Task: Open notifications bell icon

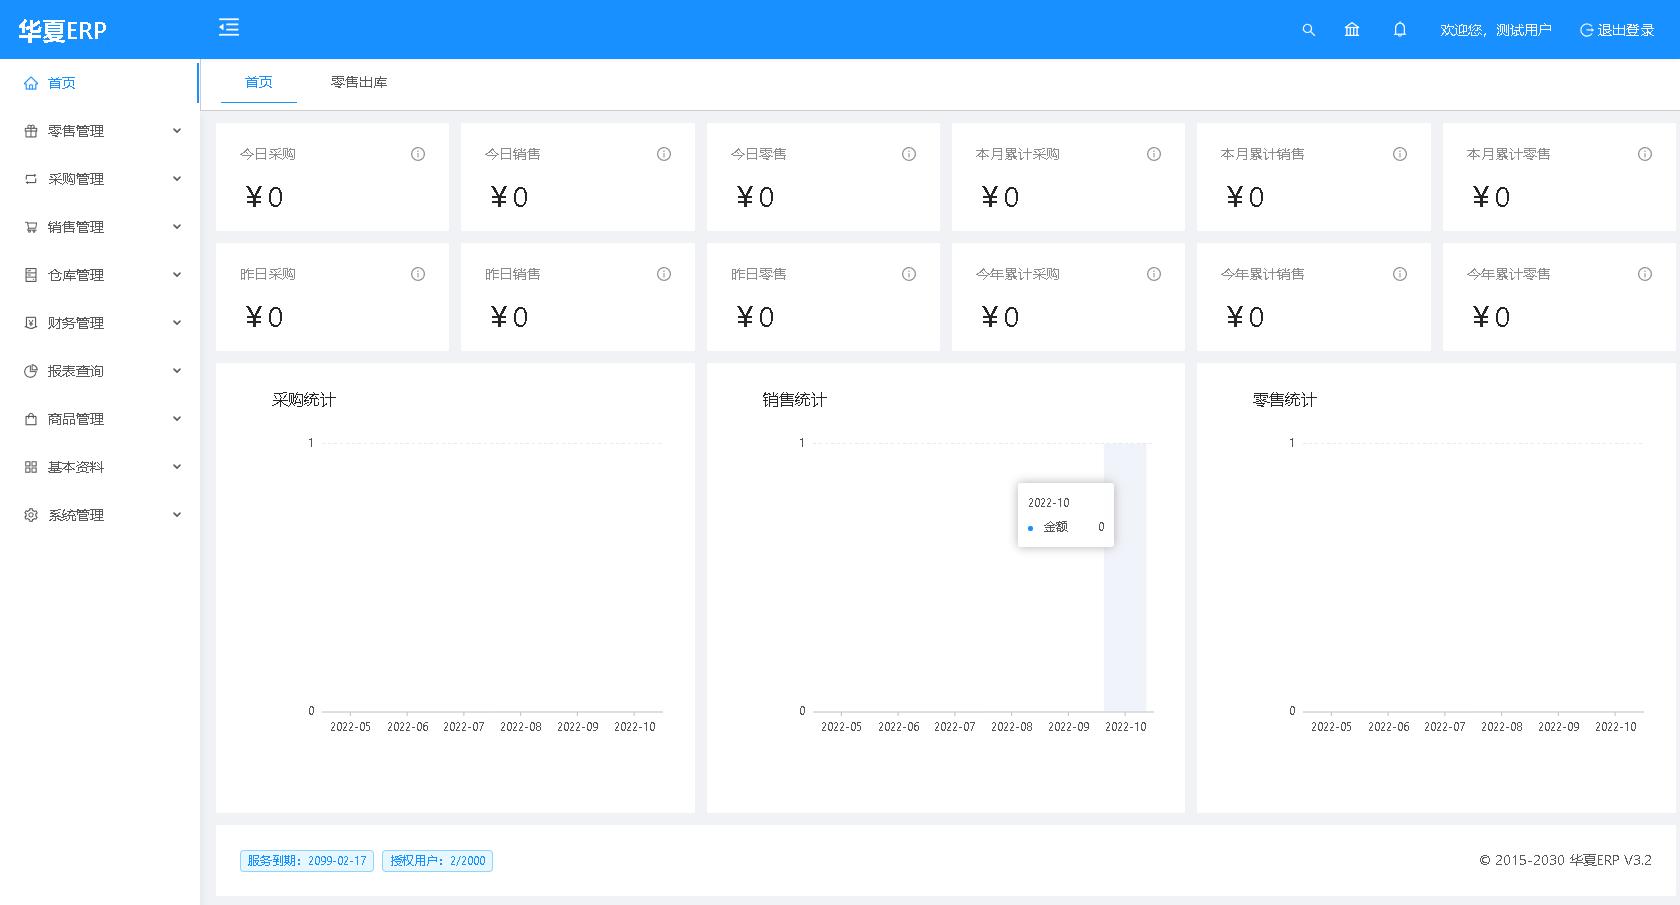Action: 1400,30
